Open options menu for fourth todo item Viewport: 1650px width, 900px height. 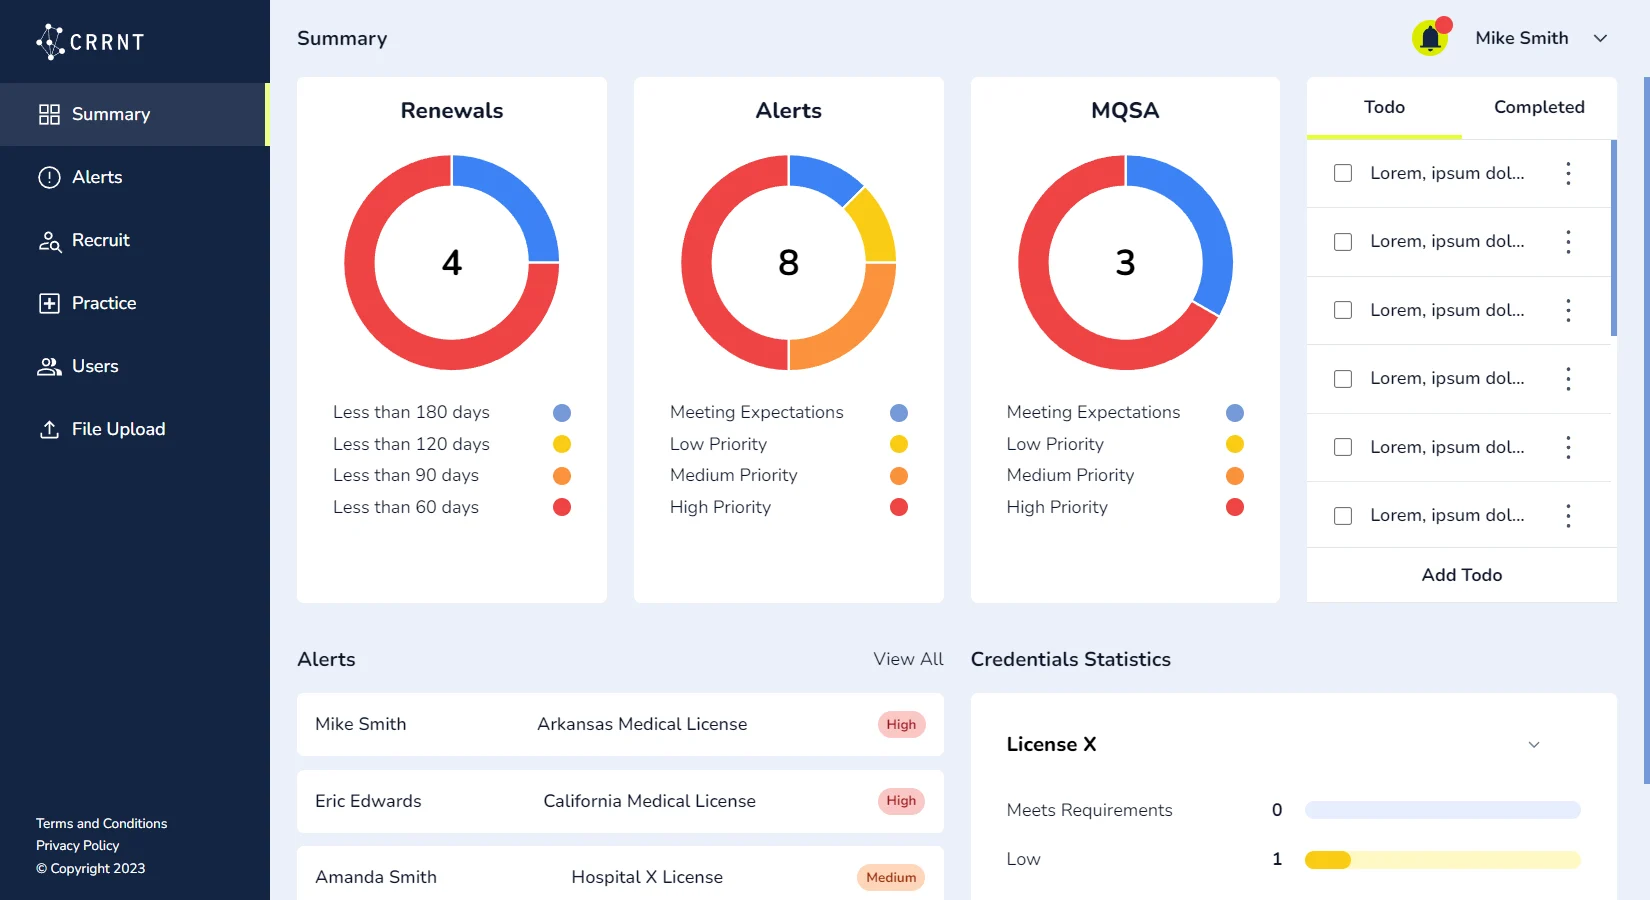(1568, 379)
